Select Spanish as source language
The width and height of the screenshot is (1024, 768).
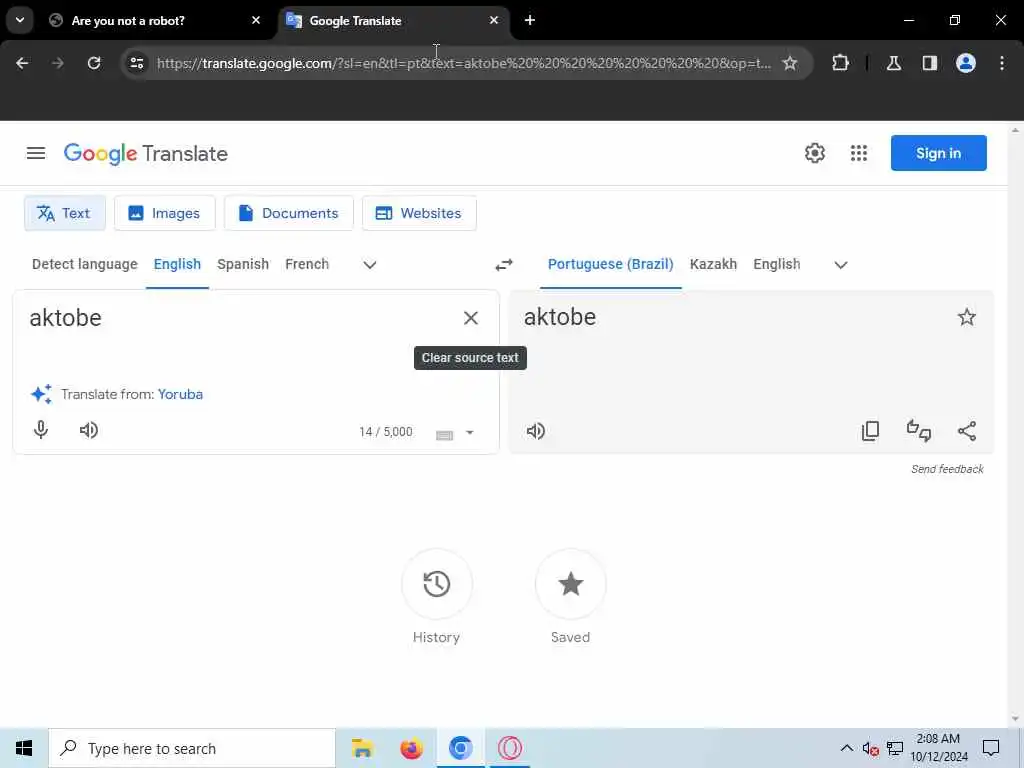(x=243, y=264)
